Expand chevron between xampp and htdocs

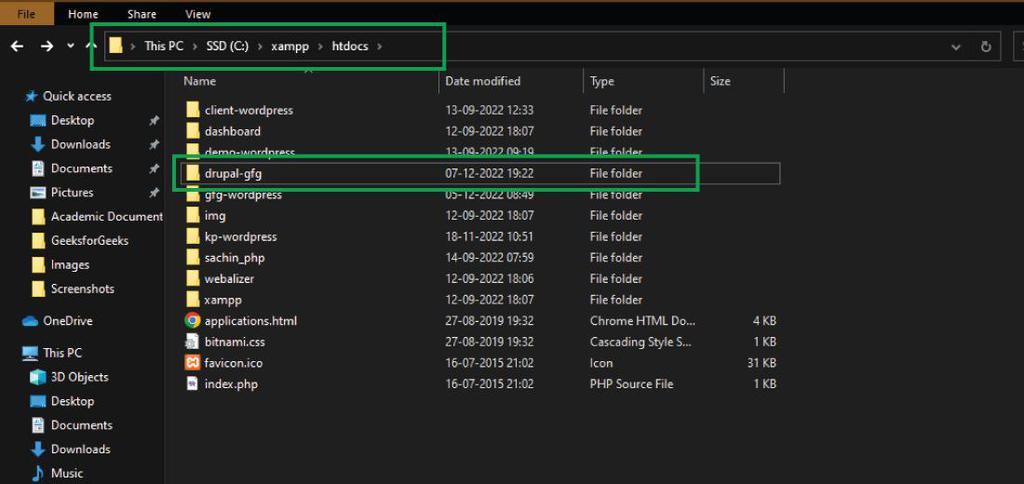click(320, 46)
